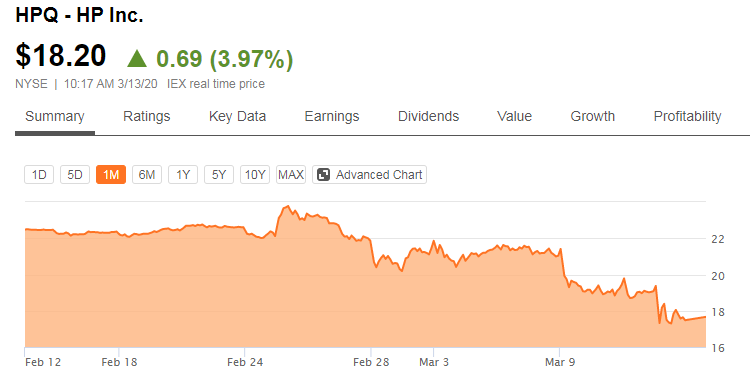Open the Summary tab

pos(55,116)
